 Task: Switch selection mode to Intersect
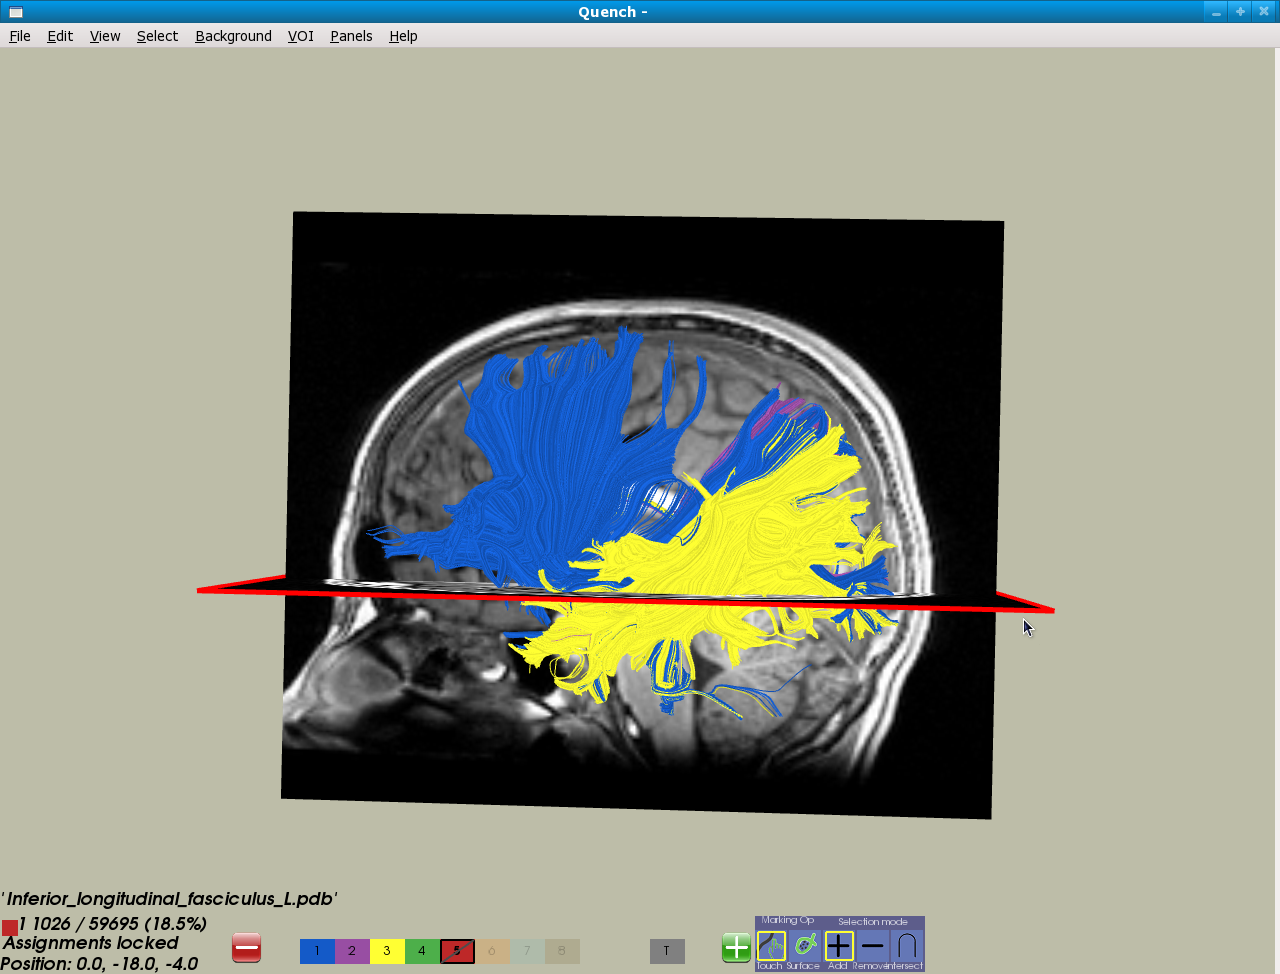(x=906, y=946)
